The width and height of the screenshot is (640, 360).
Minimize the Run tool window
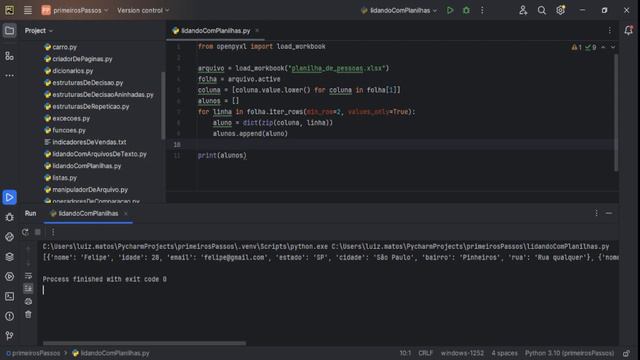point(609,213)
